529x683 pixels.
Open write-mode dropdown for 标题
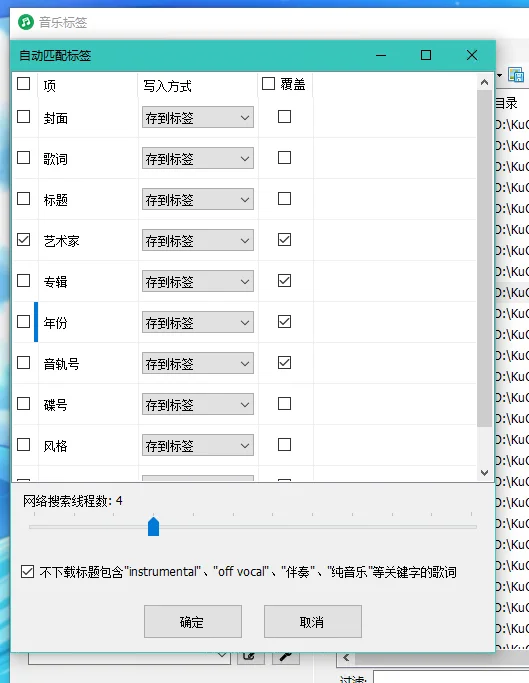(x=198, y=199)
